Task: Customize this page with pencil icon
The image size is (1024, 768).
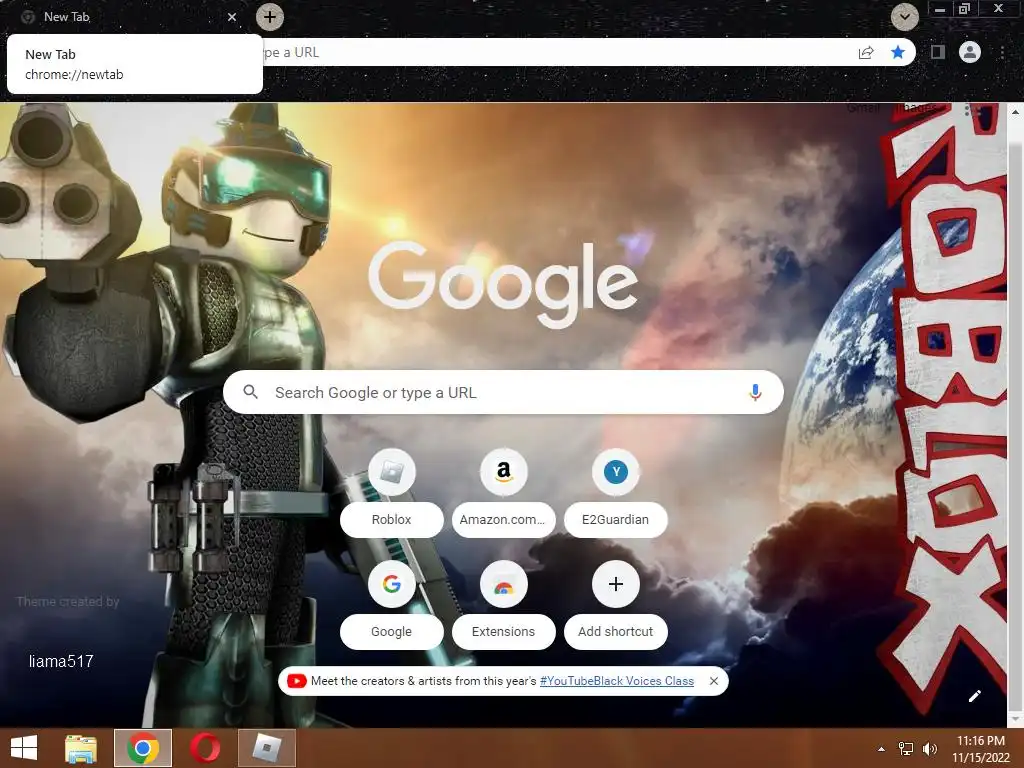Action: (974, 696)
